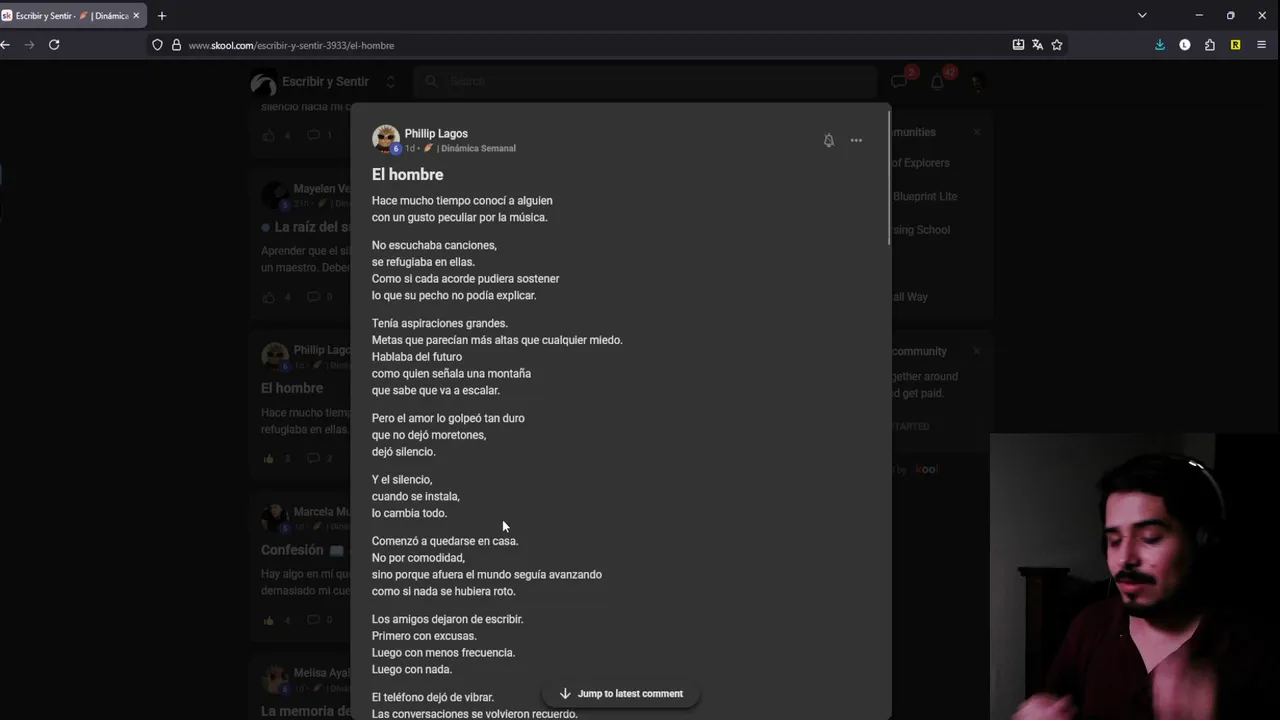Click the translate page icon in the address bar
Image resolution: width=1280 pixels, height=720 pixels.
[x=1037, y=45]
